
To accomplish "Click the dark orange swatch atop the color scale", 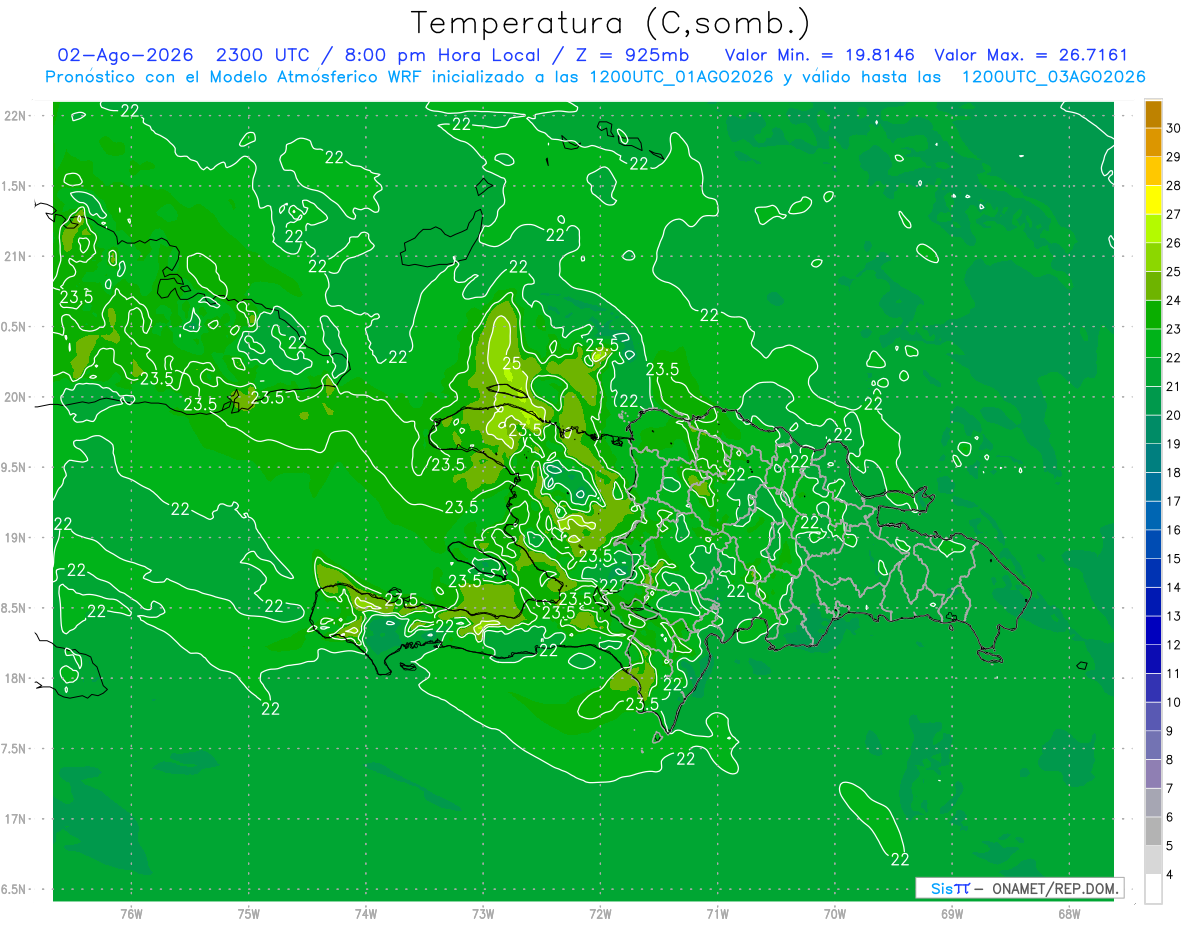I will coord(1153,114).
